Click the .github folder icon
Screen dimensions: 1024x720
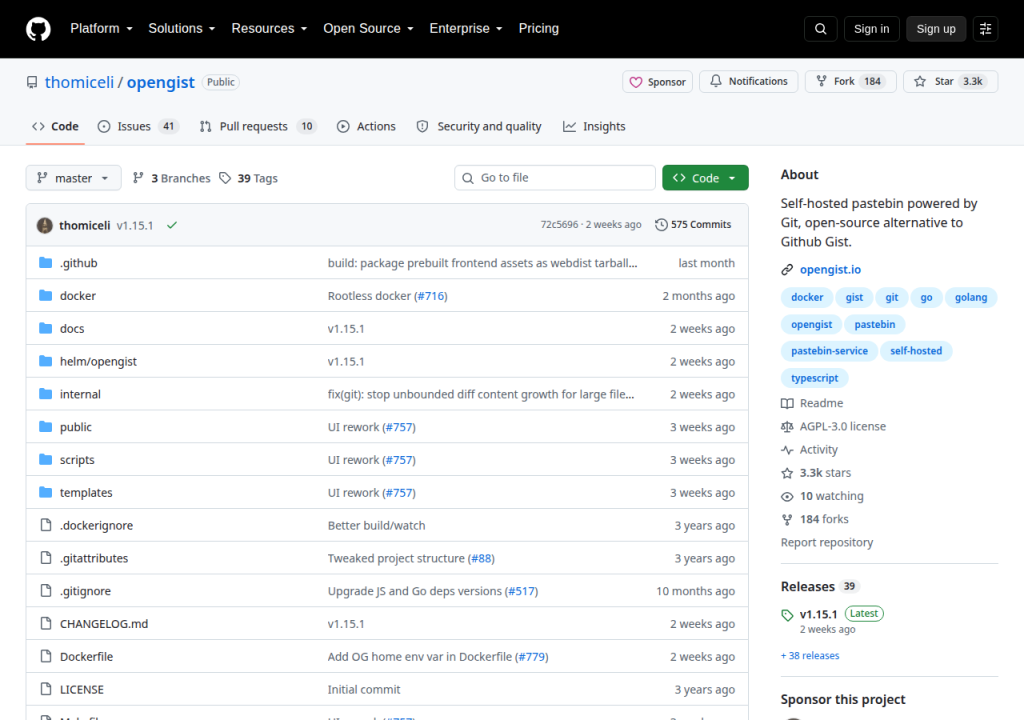pos(45,263)
